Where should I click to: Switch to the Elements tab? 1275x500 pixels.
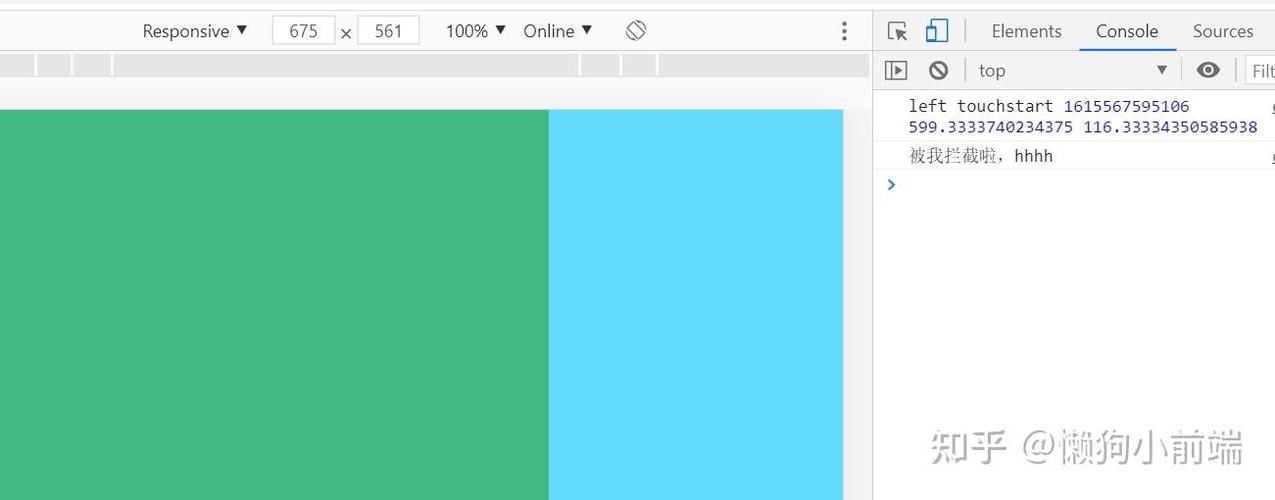[x=1026, y=31]
